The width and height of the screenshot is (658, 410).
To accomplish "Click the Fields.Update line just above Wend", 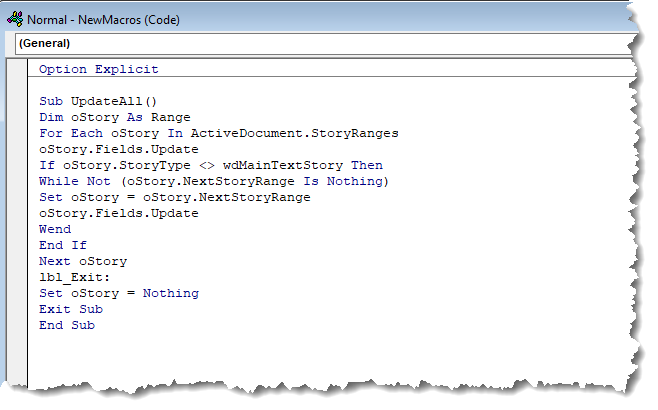I will (119, 213).
